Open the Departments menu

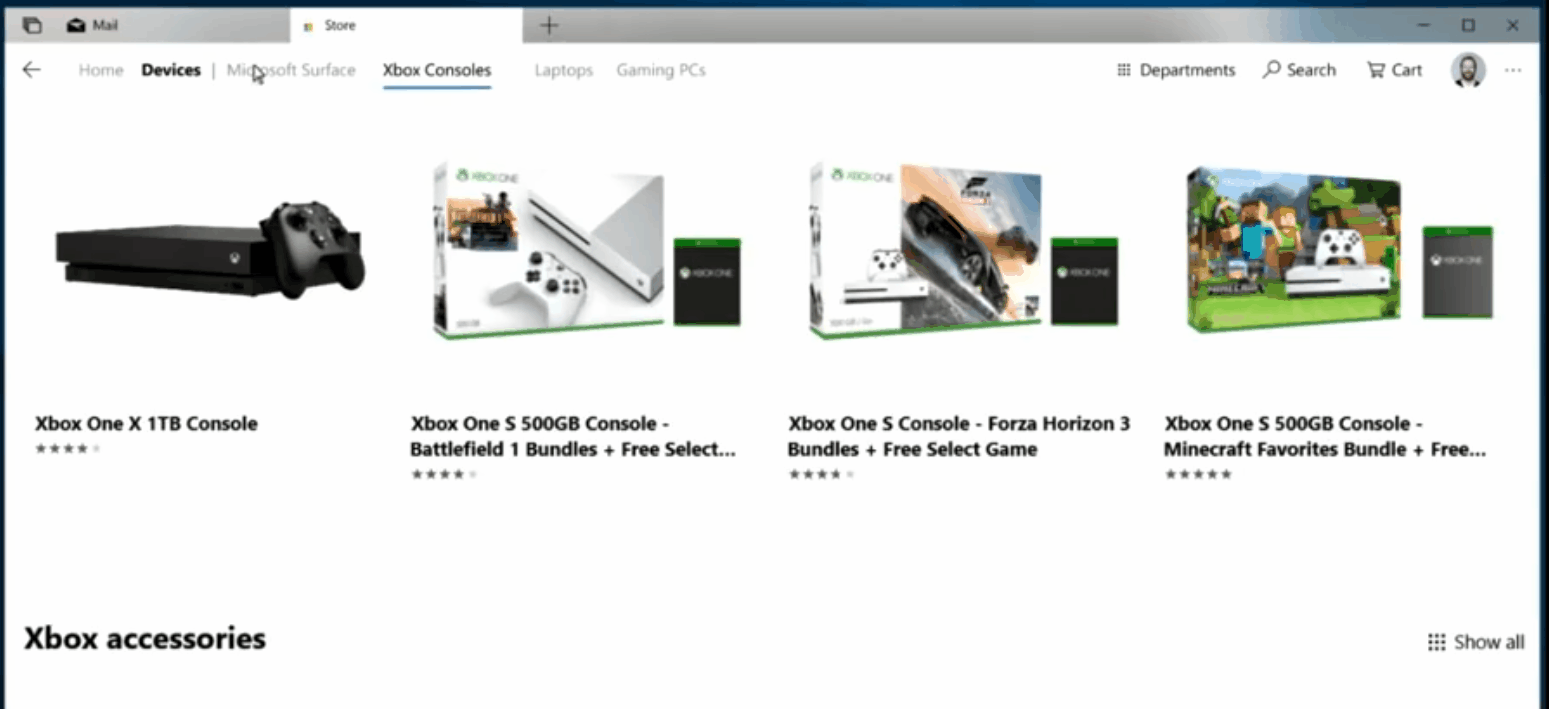pos(1176,70)
